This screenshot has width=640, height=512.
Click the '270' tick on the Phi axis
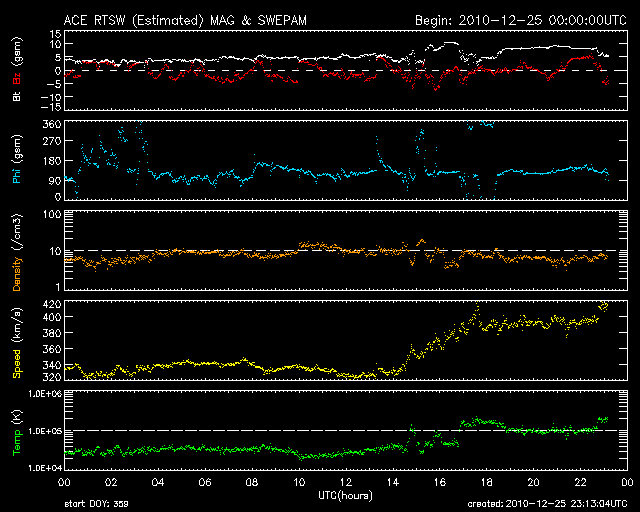click(52, 141)
